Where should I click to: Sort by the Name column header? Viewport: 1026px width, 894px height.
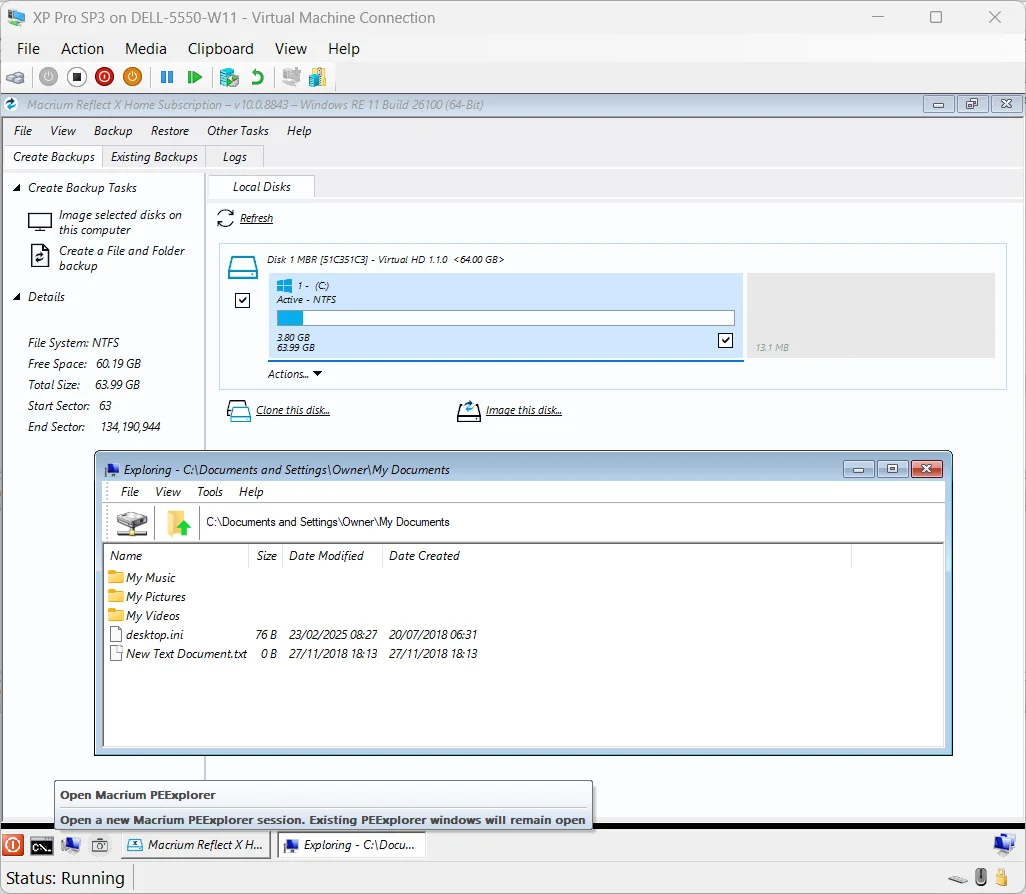(x=175, y=556)
